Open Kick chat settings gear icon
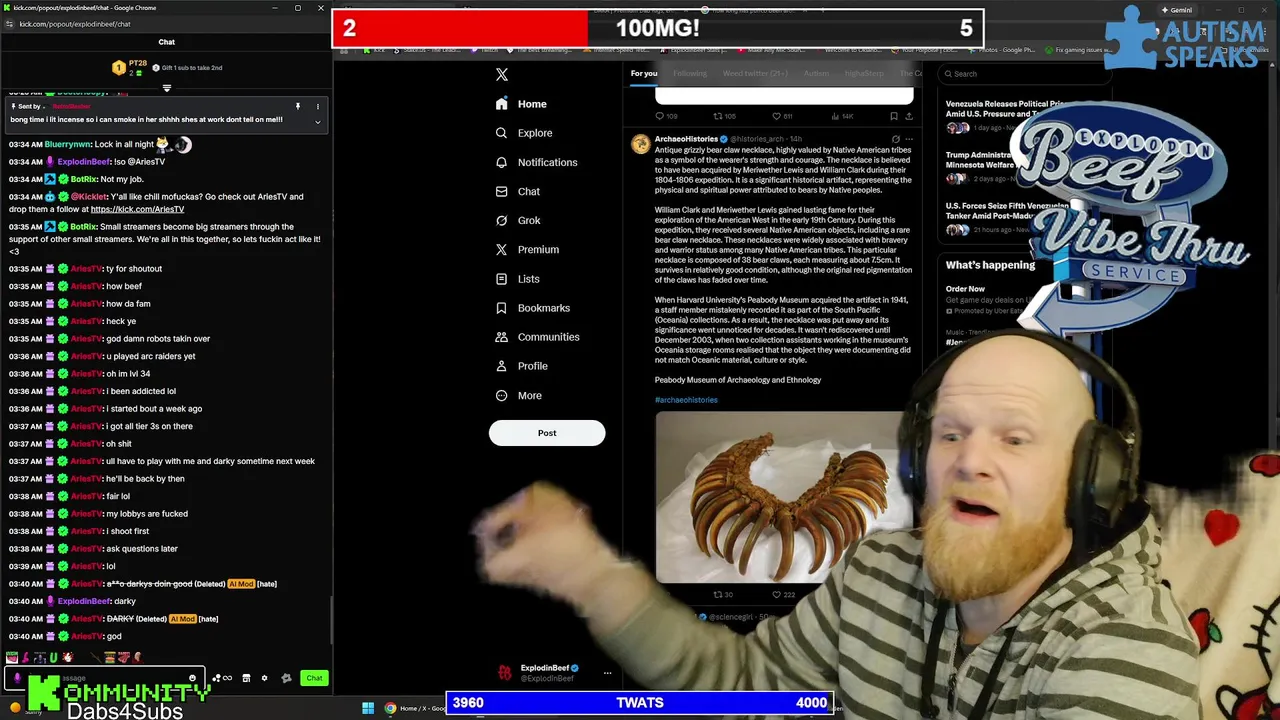This screenshot has height=720, width=1280. 264,678
